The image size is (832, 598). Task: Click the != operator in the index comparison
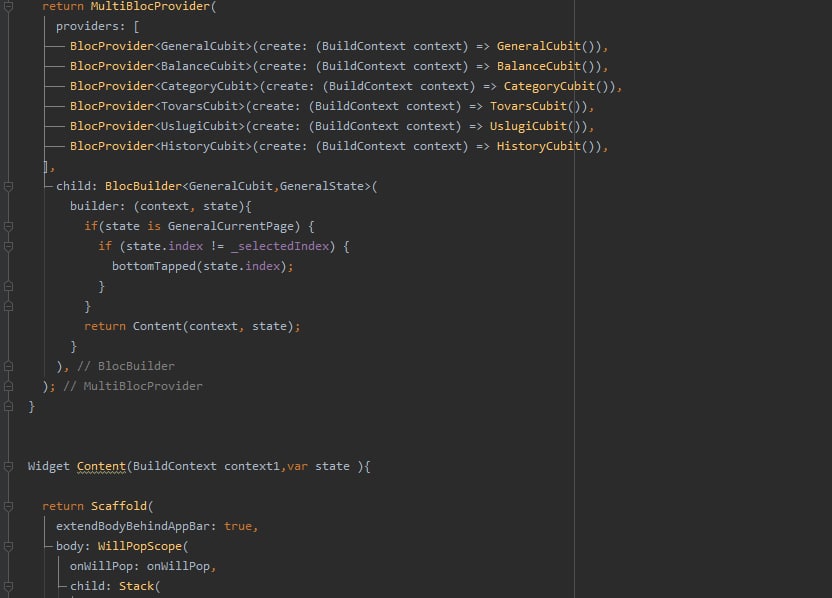tap(217, 246)
